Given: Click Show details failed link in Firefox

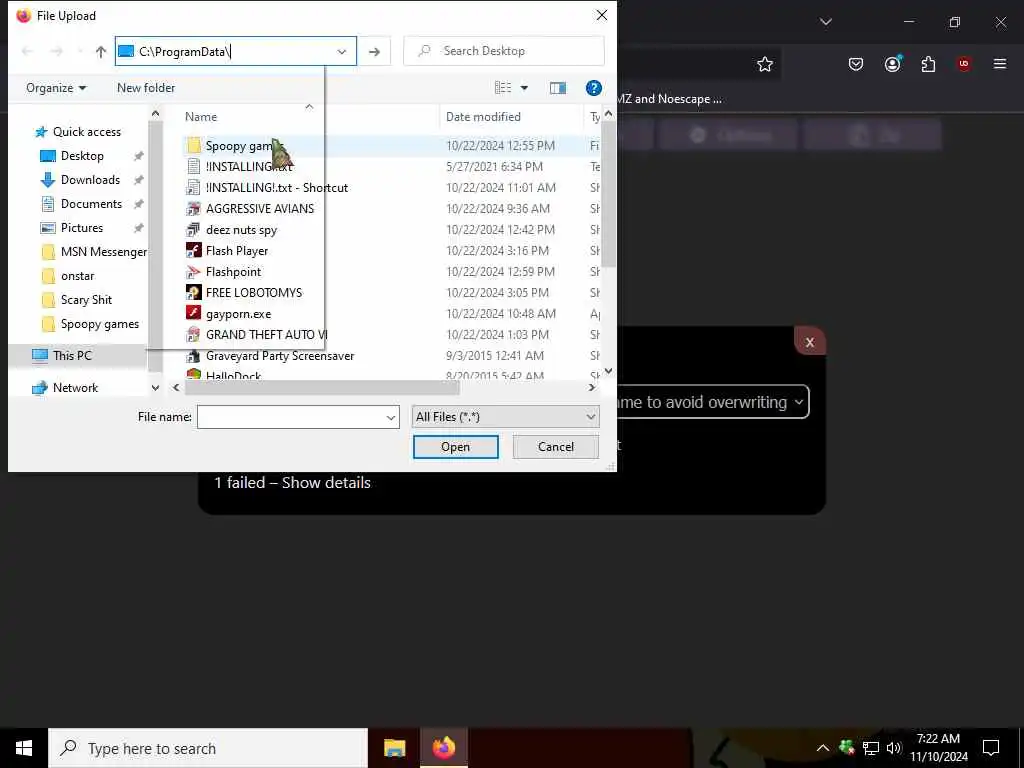Looking at the screenshot, I should pyautogui.click(x=326, y=483).
